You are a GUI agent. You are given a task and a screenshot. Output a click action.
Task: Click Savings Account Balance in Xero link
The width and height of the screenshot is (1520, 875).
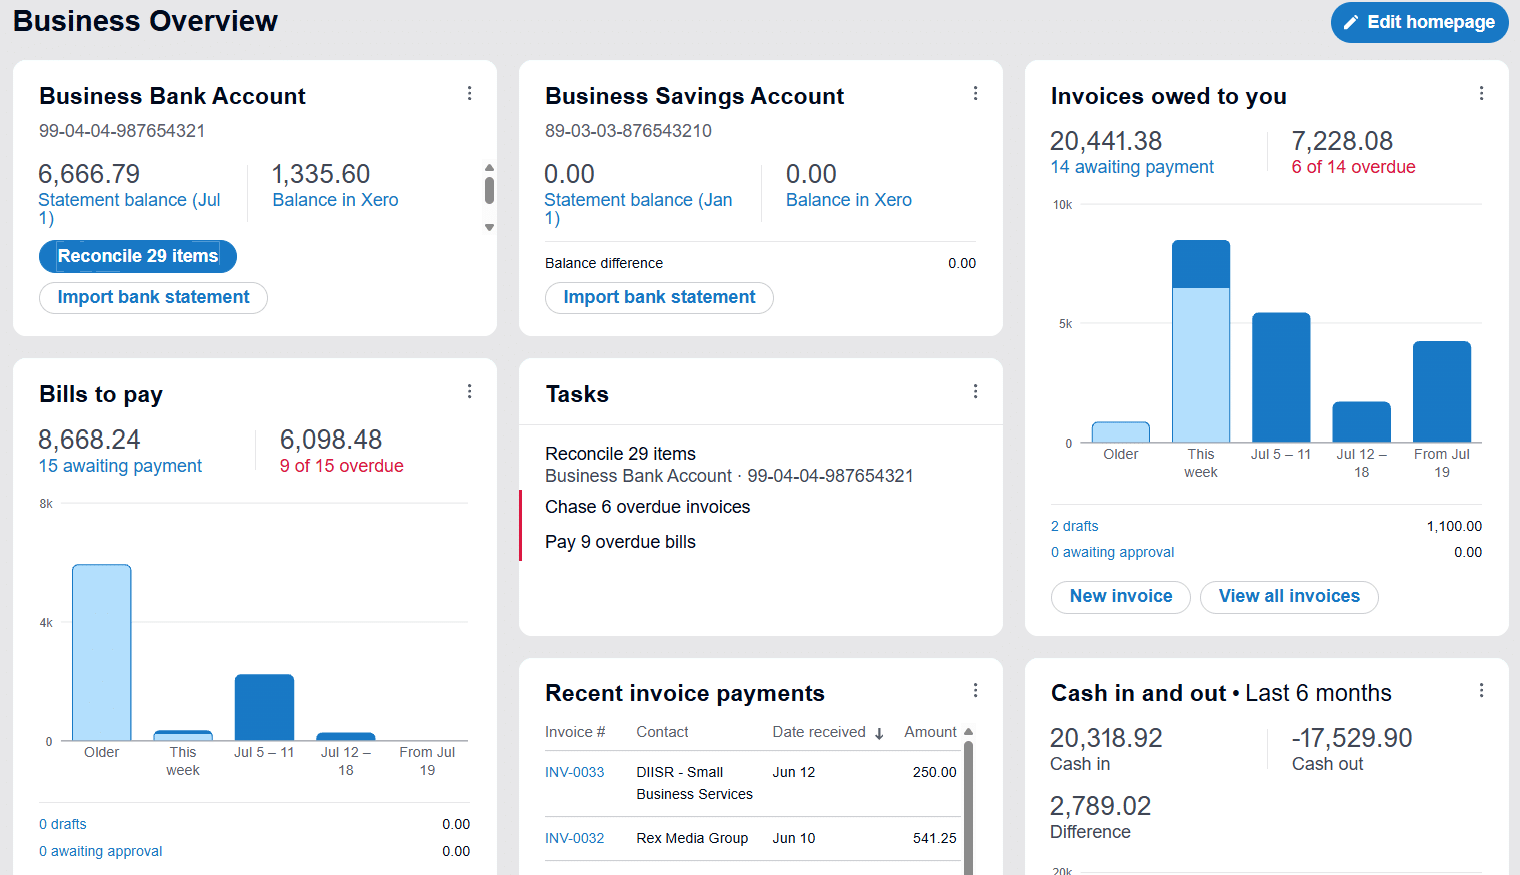click(x=848, y=200)
